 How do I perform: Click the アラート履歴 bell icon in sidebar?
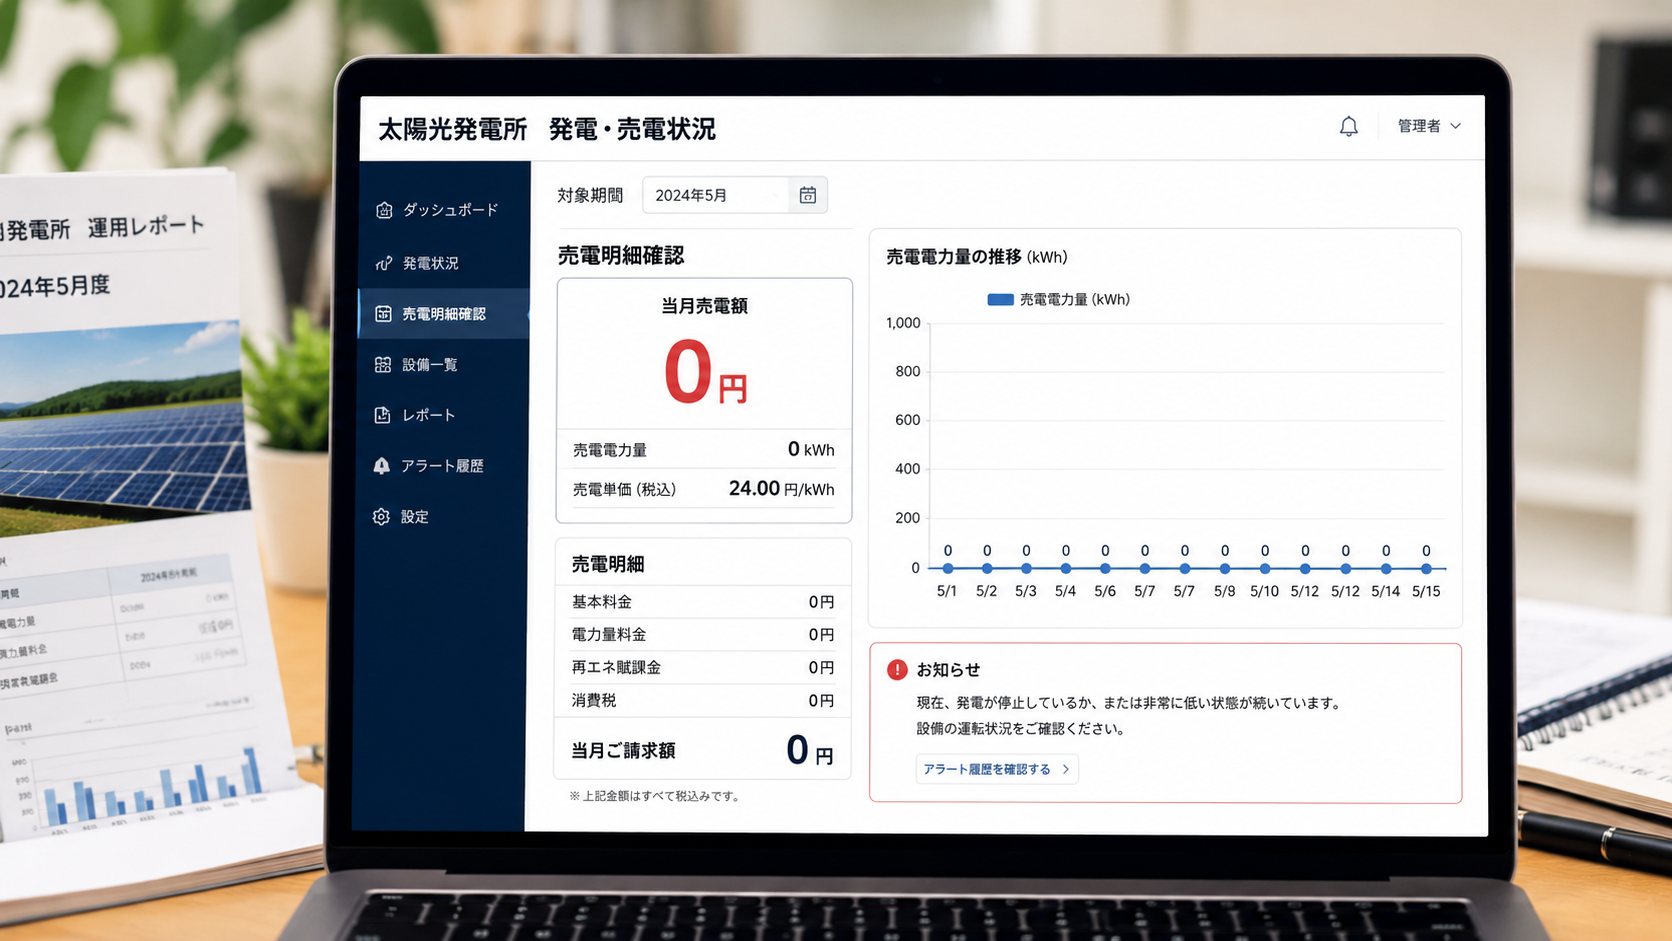(x=381, y=466)
